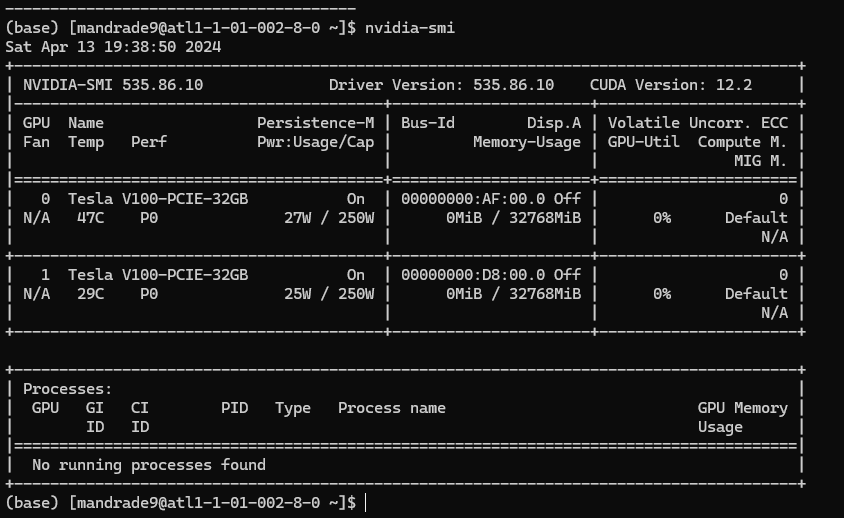The height and width of the screenshot is (518, 844).
Task: Click the 25W / 250W power value
Action: pos(329,294)
